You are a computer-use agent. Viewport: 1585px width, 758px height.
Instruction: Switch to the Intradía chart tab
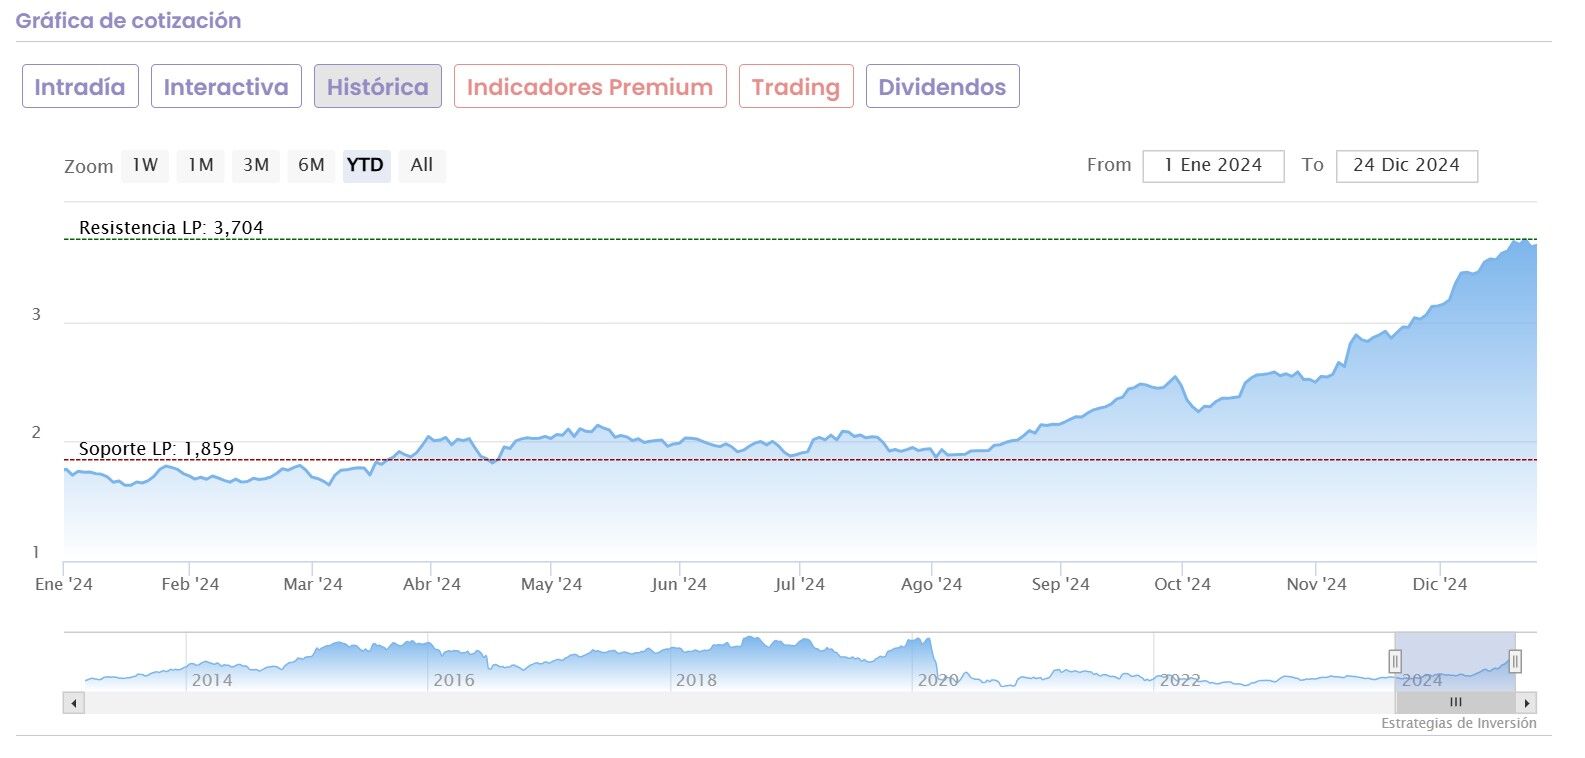click(x=79, y=87)
